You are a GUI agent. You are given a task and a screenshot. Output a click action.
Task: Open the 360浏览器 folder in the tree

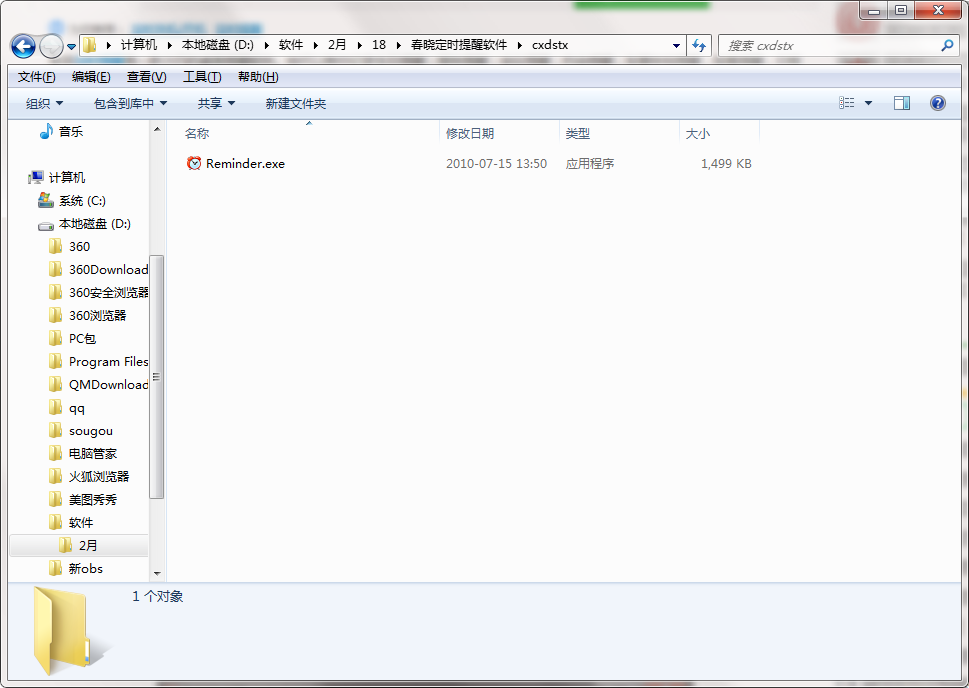tap(97, 316)
